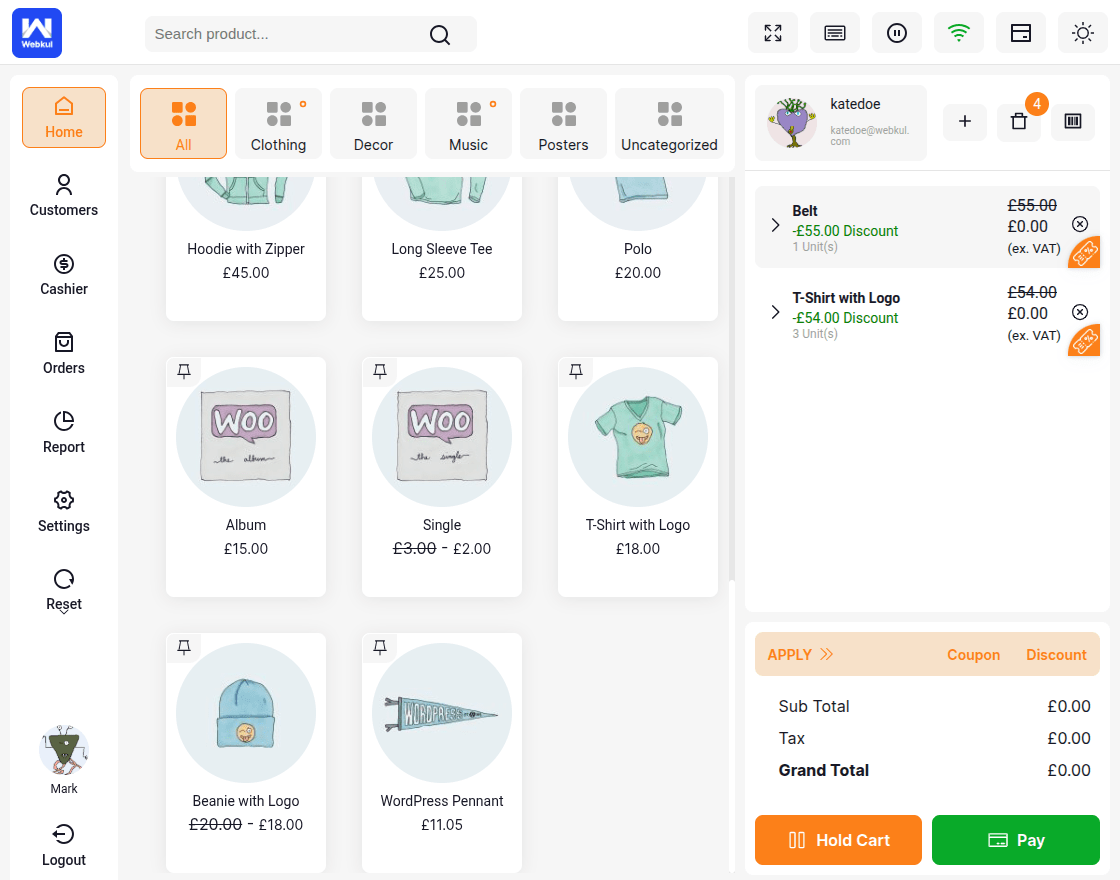This screenshot has width=1120, height=880.
Task: Click the pause session icon
Action: [x=897, y=33]
